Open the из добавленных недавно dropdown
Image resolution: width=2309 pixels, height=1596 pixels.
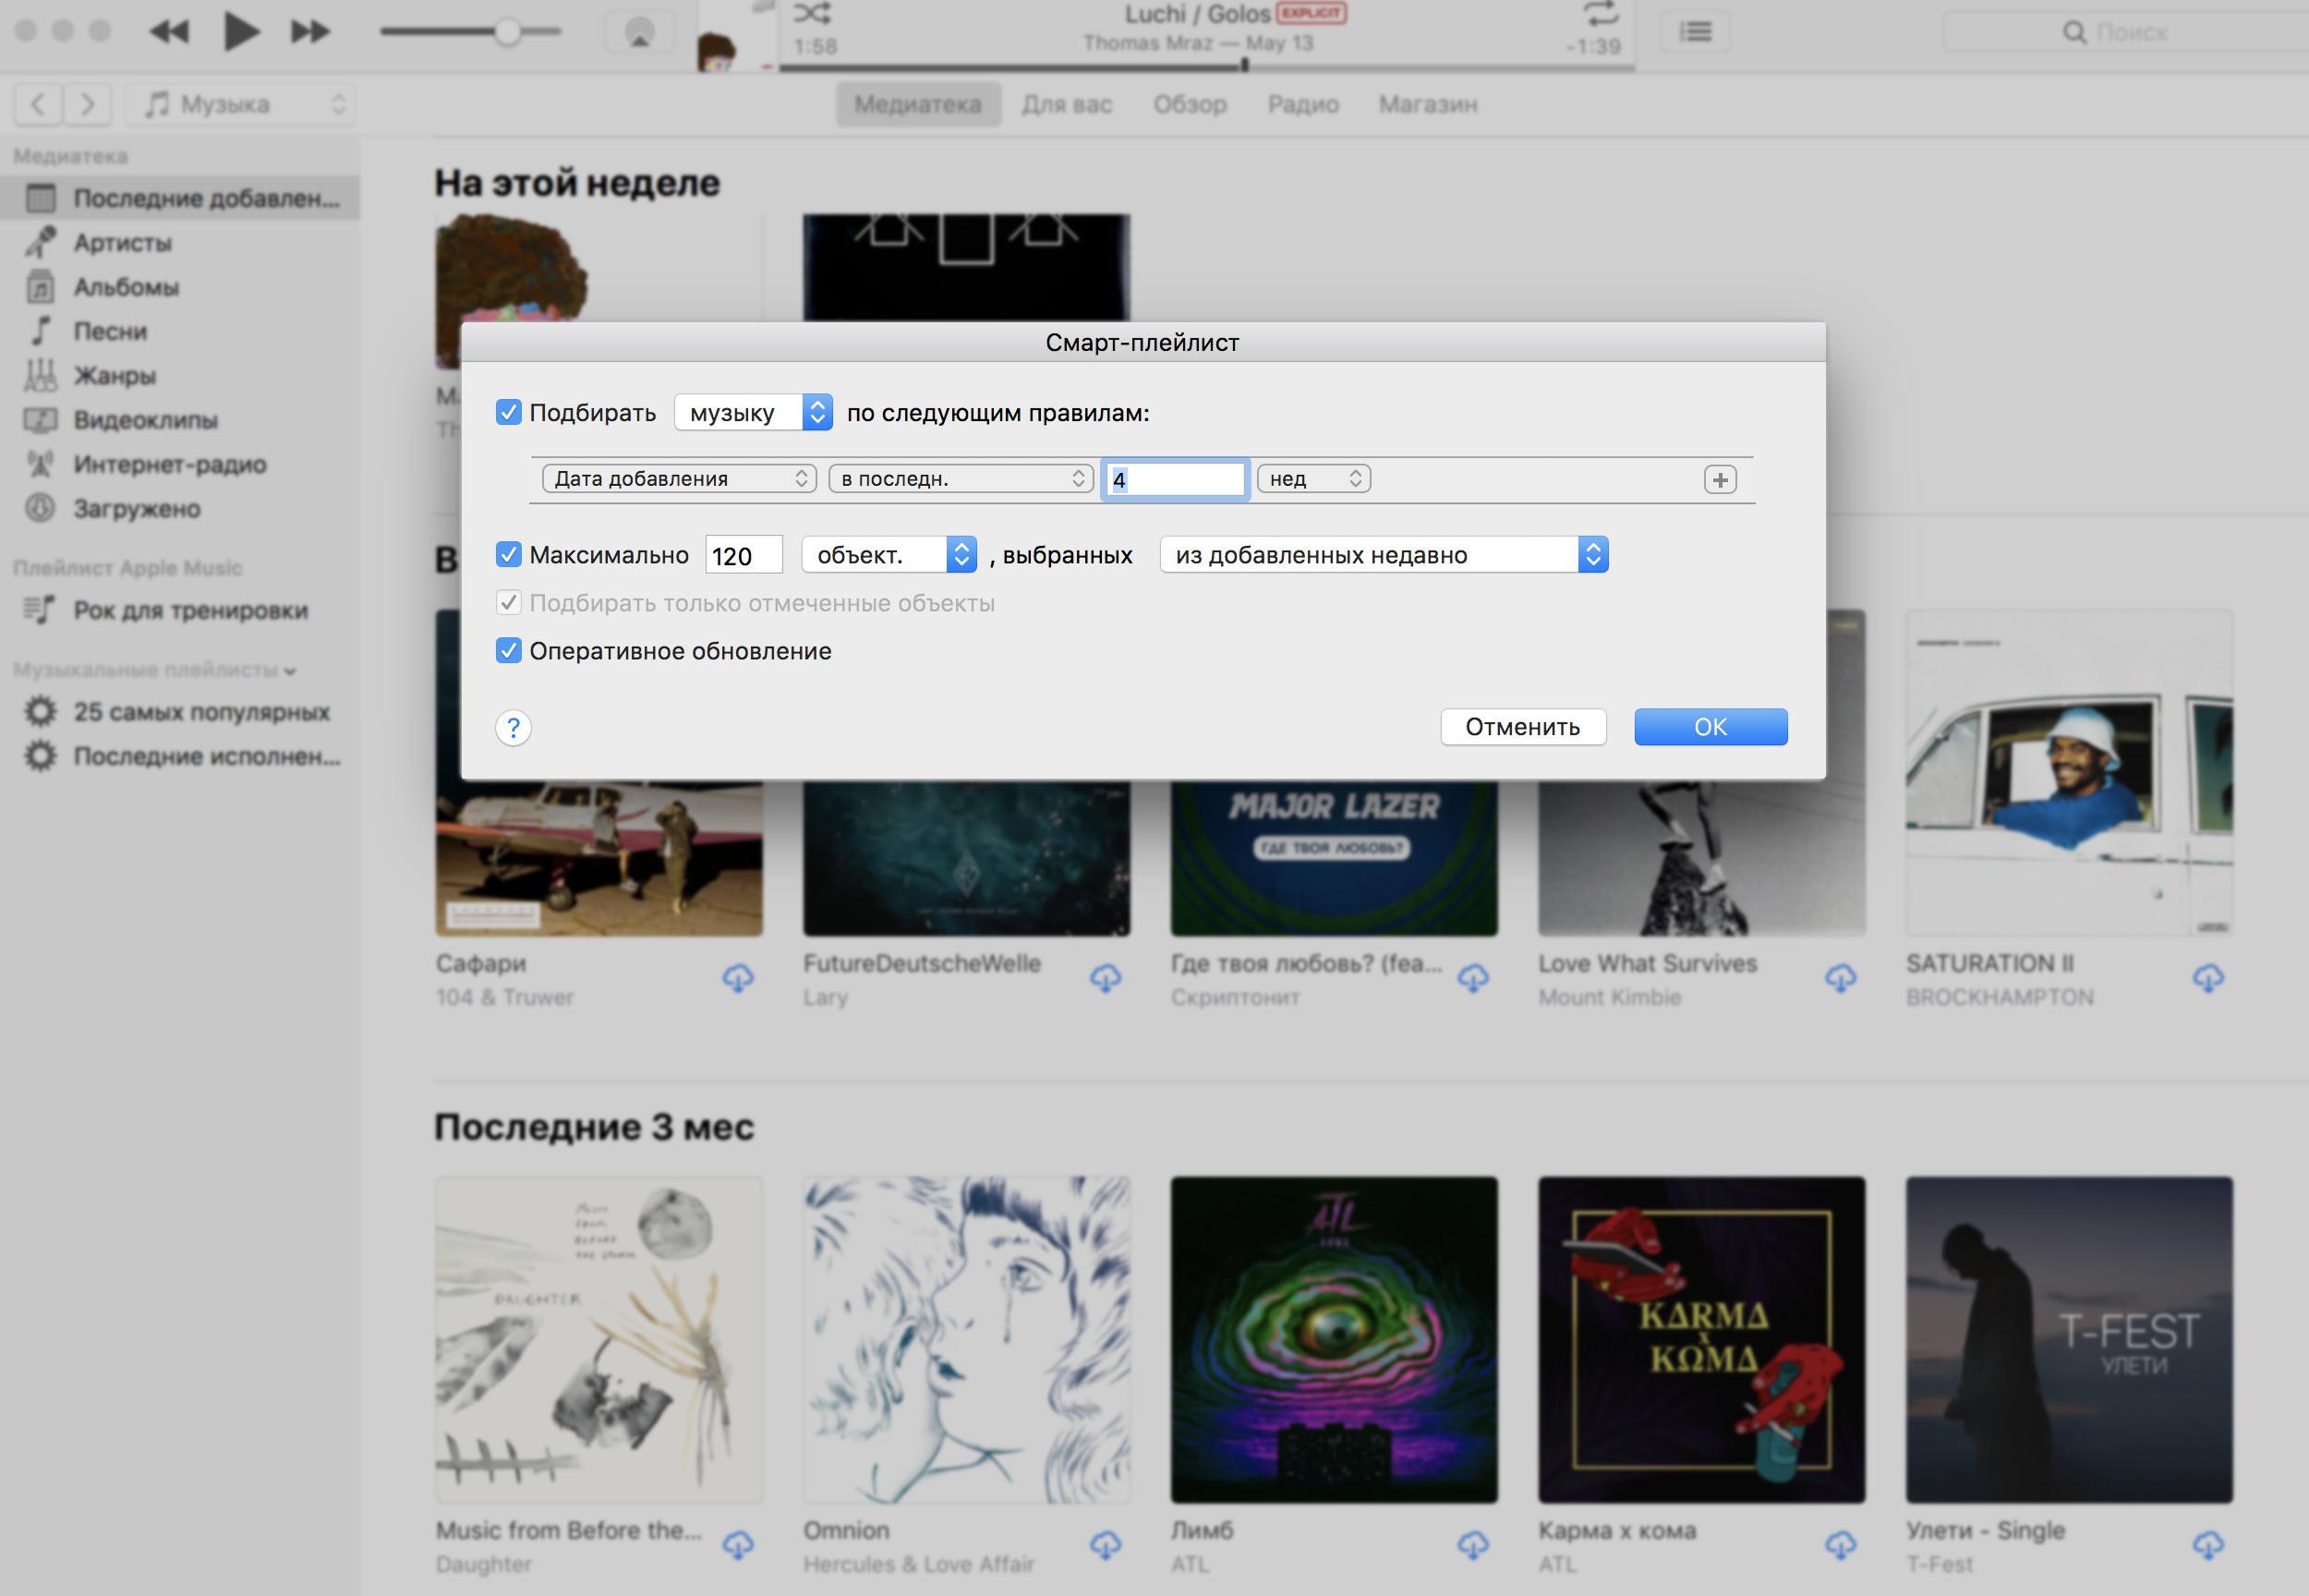coord(1384,554)
